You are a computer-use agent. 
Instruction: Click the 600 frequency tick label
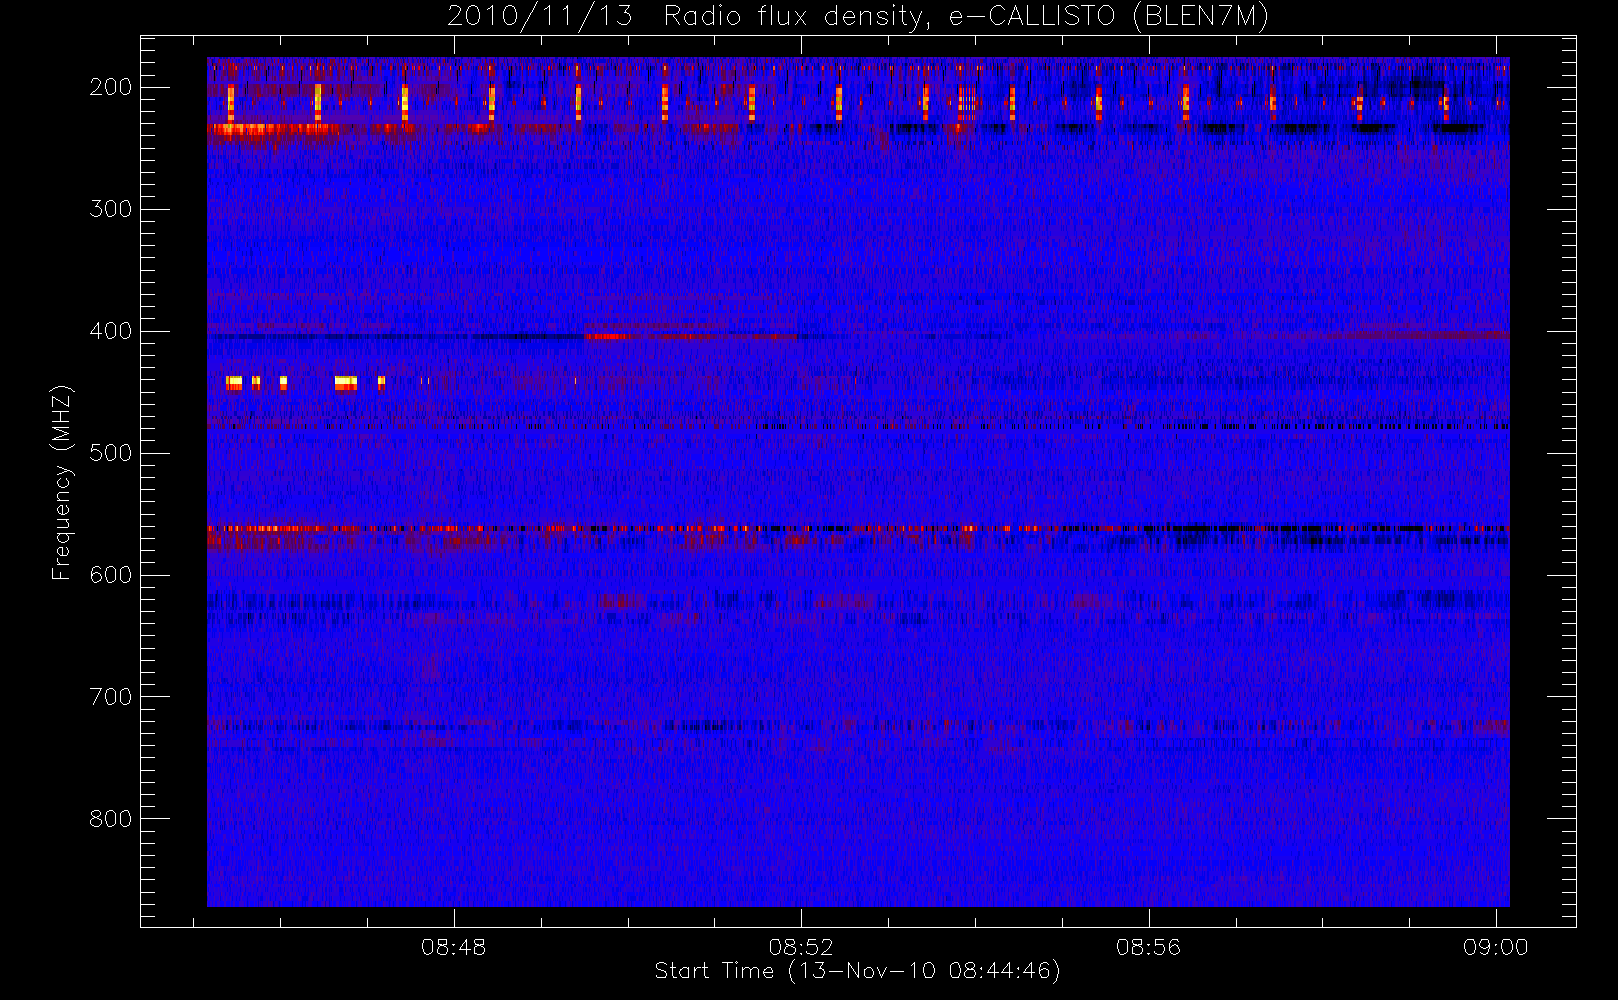tap(111, 575)
